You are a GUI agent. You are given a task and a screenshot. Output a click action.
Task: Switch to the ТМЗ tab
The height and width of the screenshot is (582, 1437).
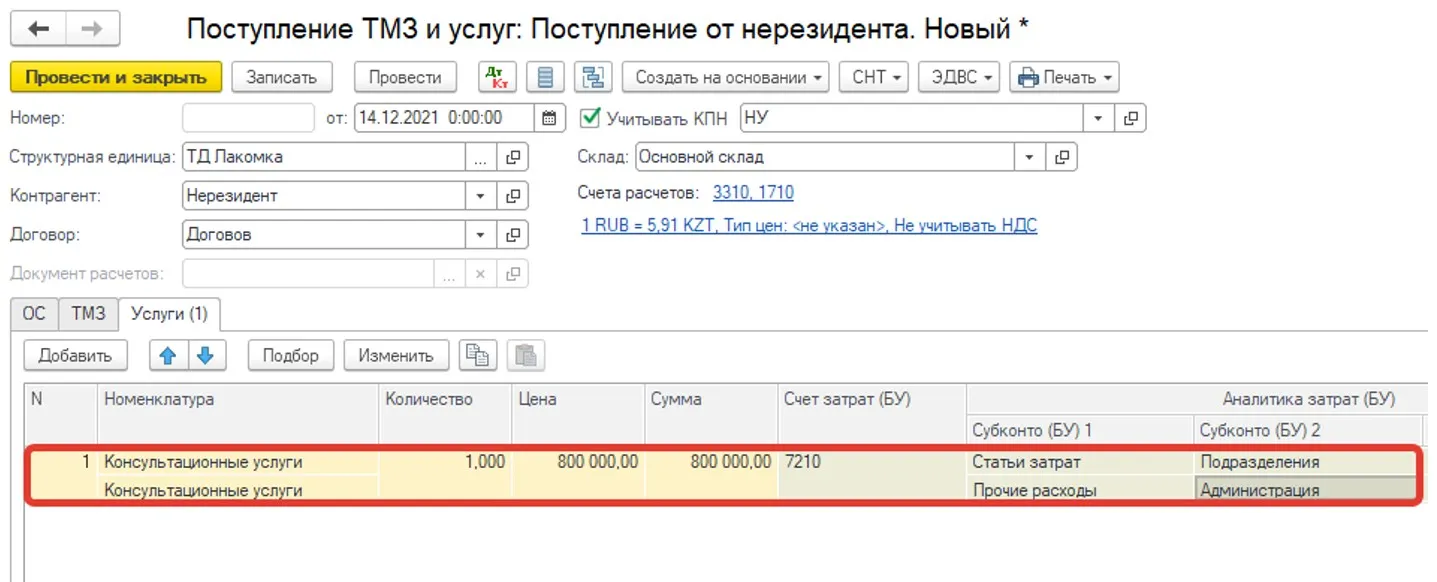point(88,313)
